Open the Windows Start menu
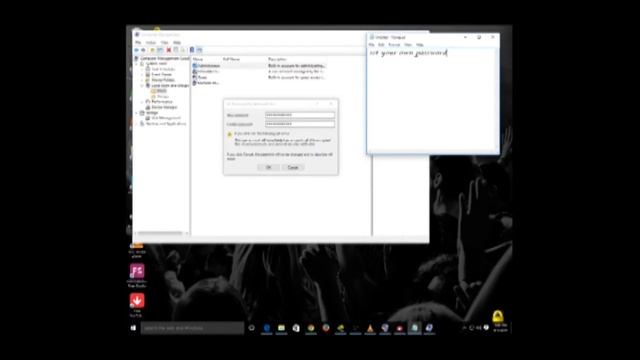Screen dimensions: 640x360 [133, 328]
